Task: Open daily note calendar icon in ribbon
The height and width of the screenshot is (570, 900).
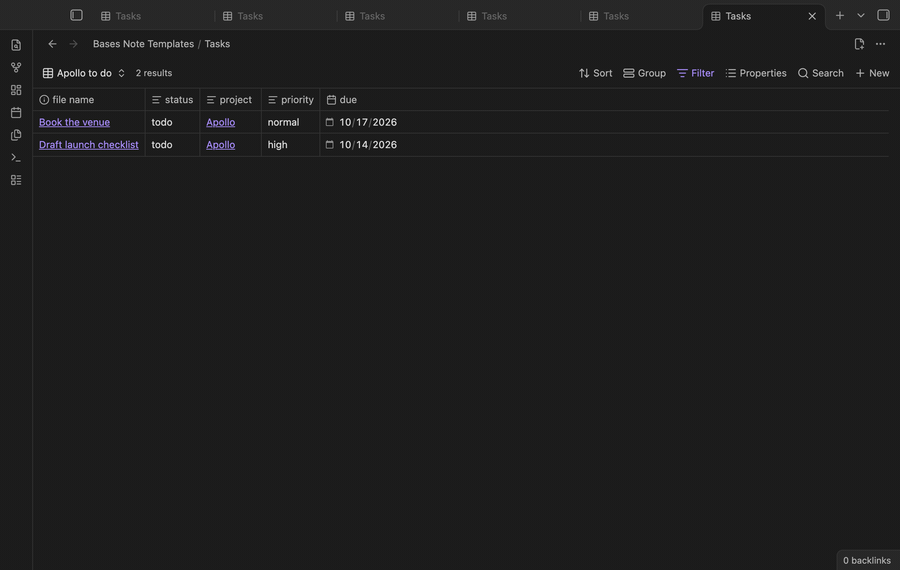Action: click(x=16, y=113)
